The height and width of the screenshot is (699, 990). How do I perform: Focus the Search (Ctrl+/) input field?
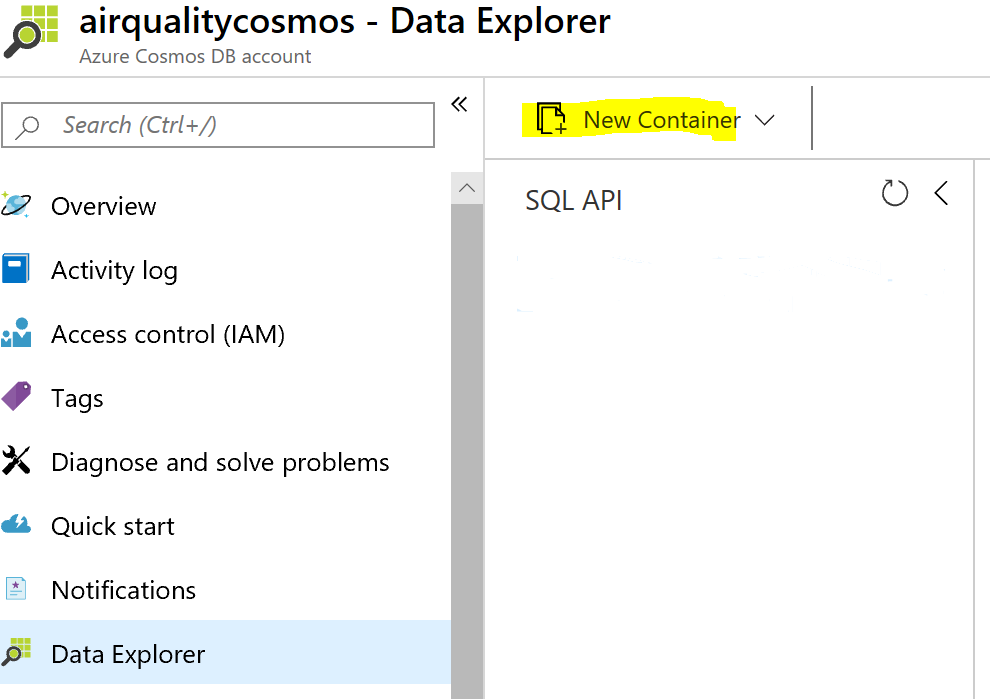point(230,125)
